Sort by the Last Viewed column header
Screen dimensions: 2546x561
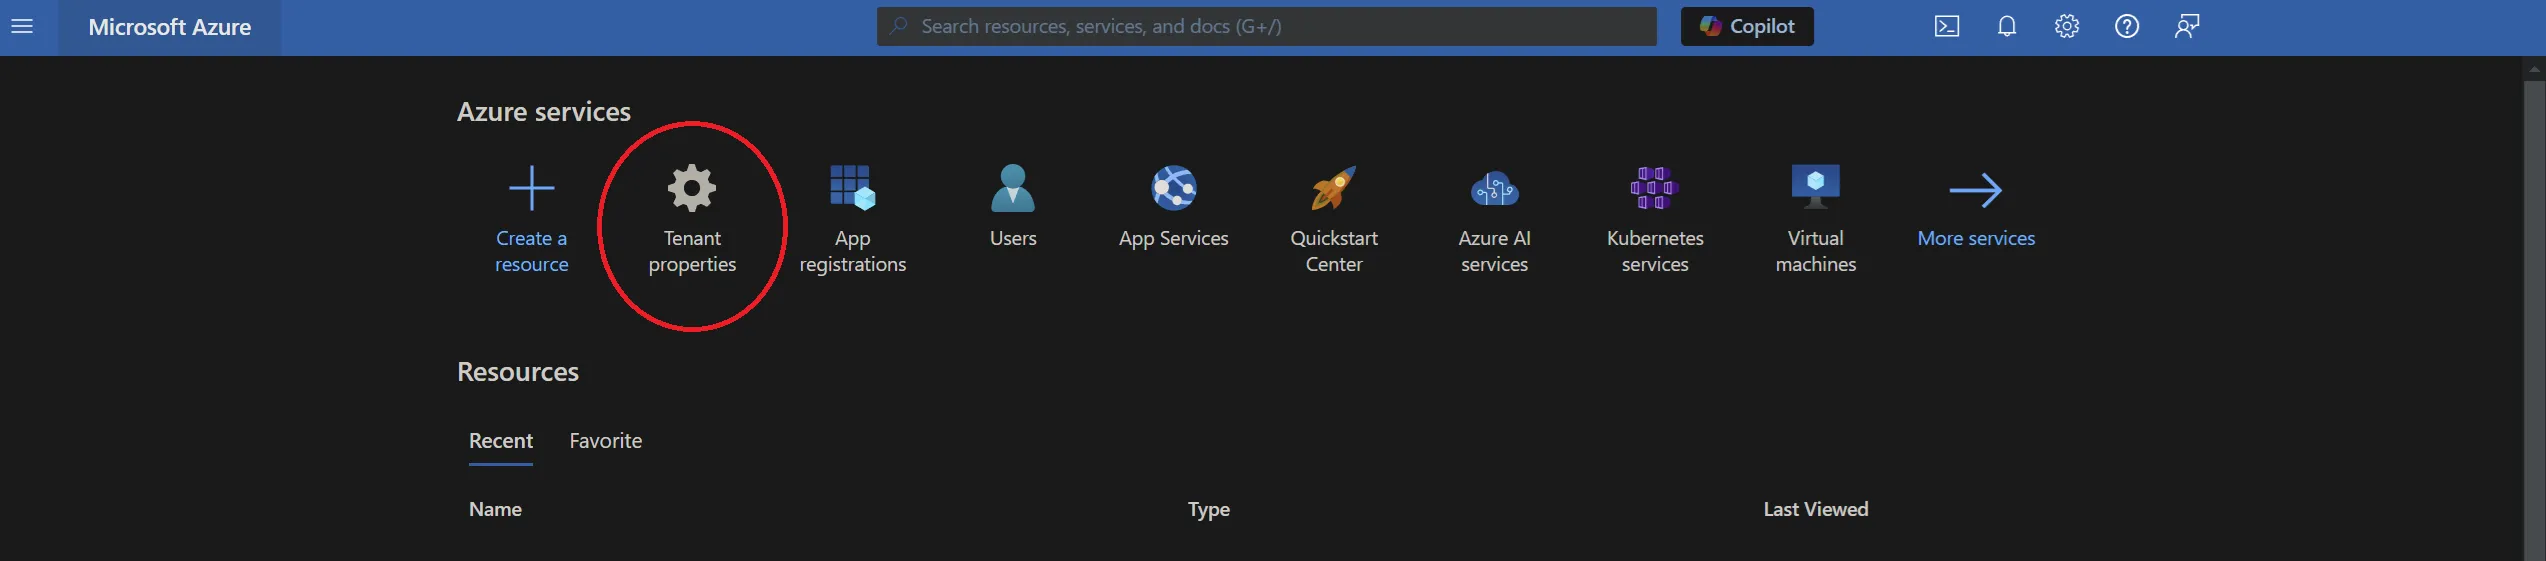1816,509
